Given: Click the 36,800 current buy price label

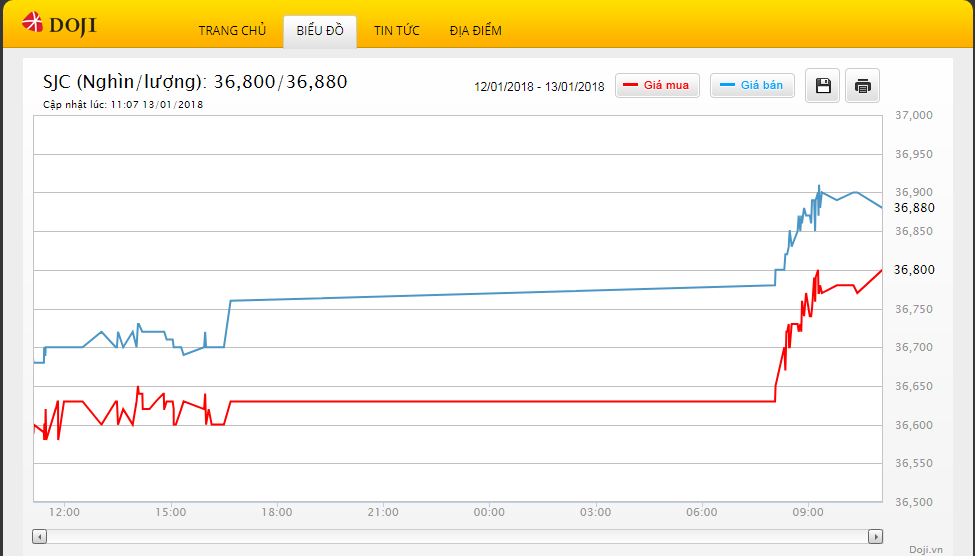Looking at the screenshot, I should click(x=914, y=270).
